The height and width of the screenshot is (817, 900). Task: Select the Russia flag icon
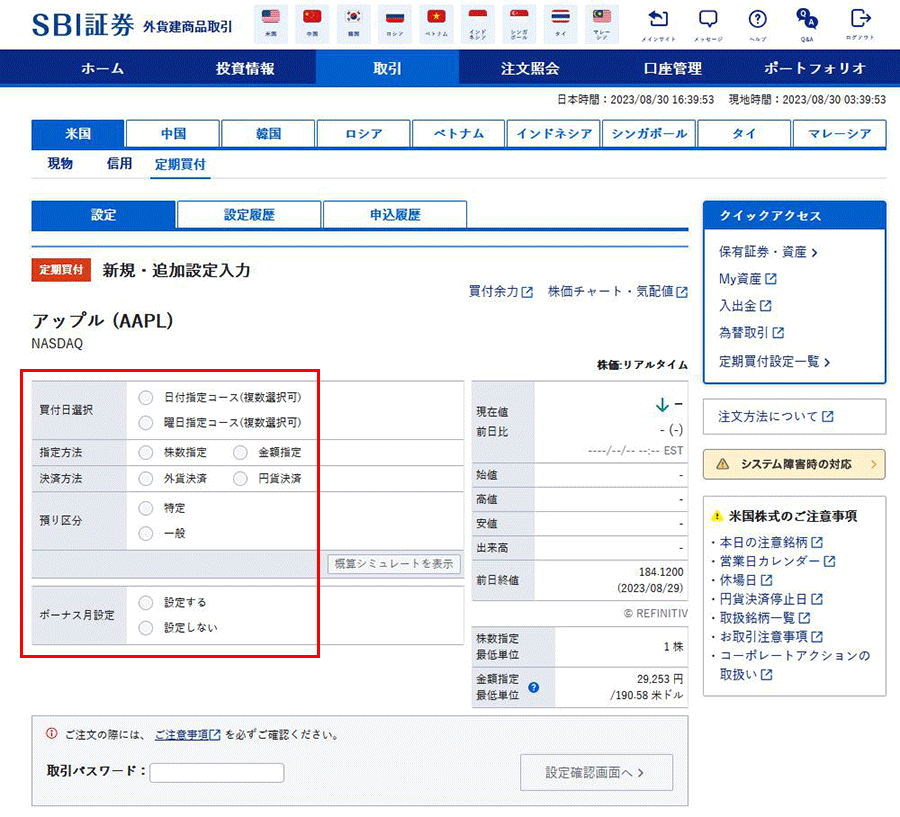(x=395, y=23)
